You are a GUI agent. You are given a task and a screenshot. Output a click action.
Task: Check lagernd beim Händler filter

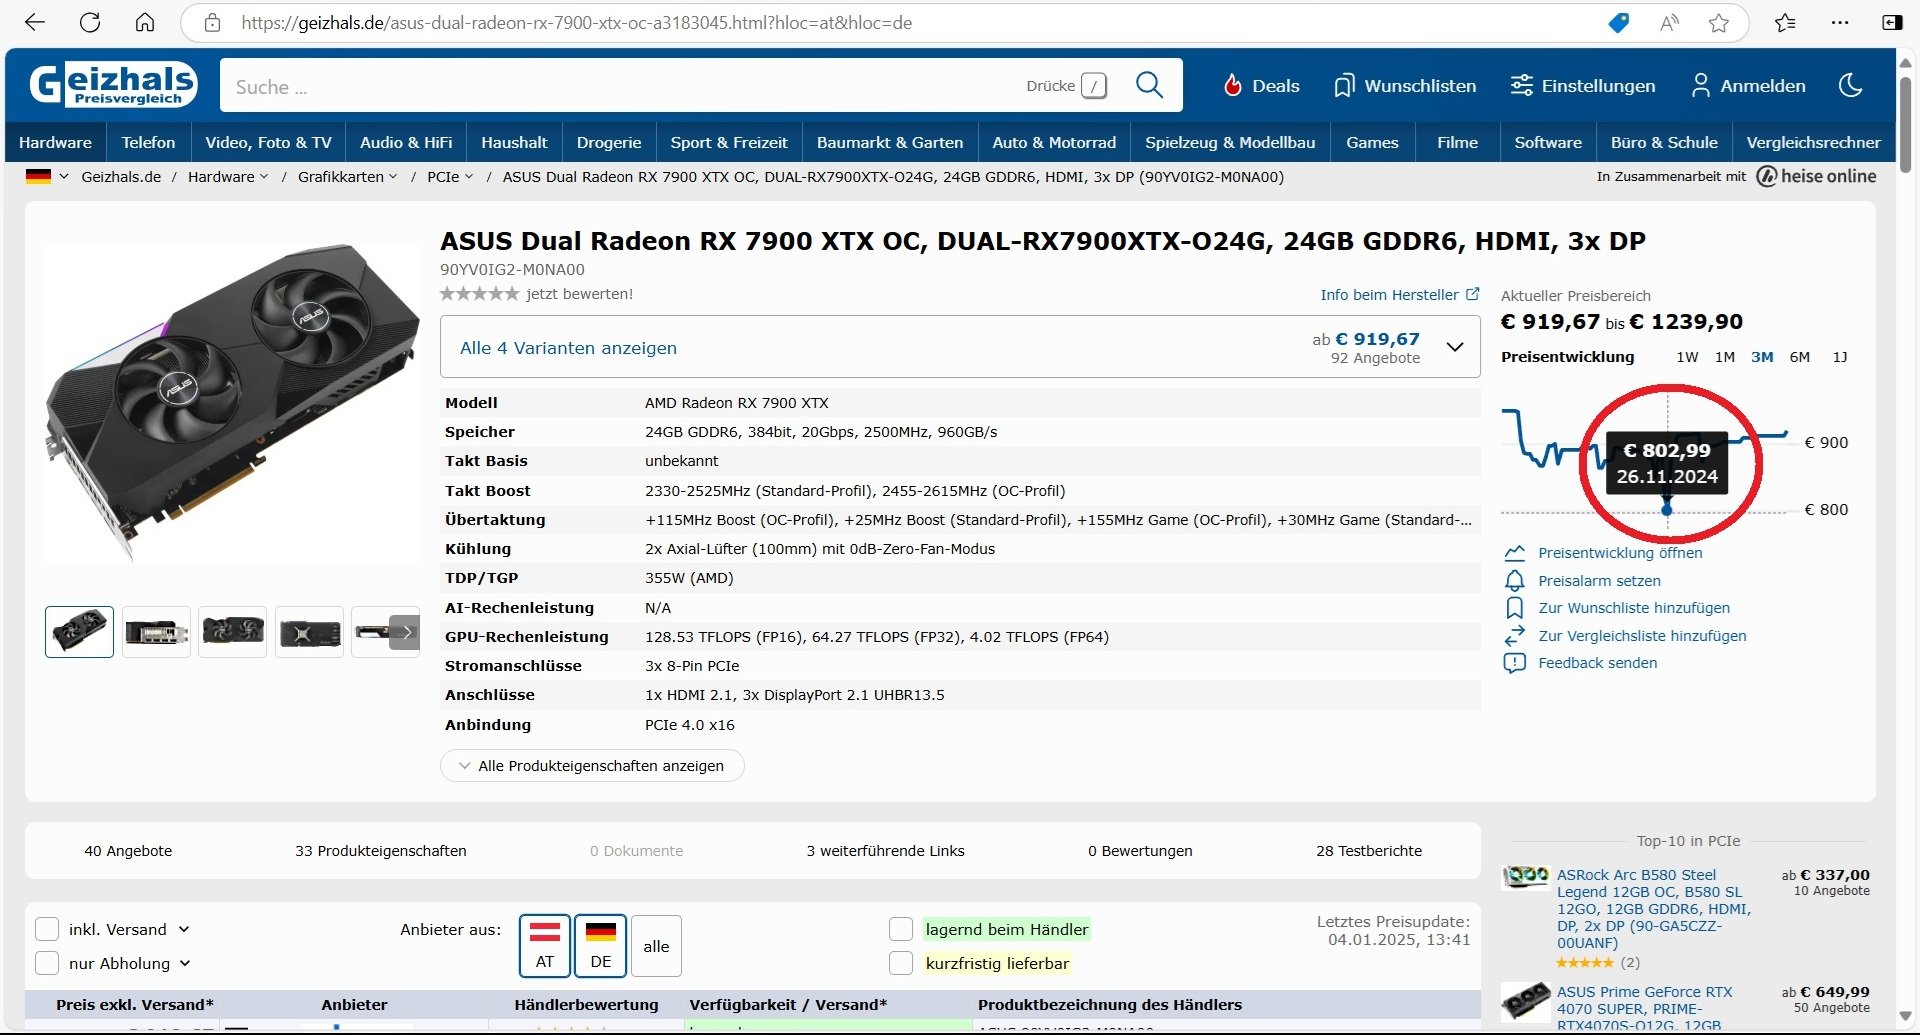(901, 929)
